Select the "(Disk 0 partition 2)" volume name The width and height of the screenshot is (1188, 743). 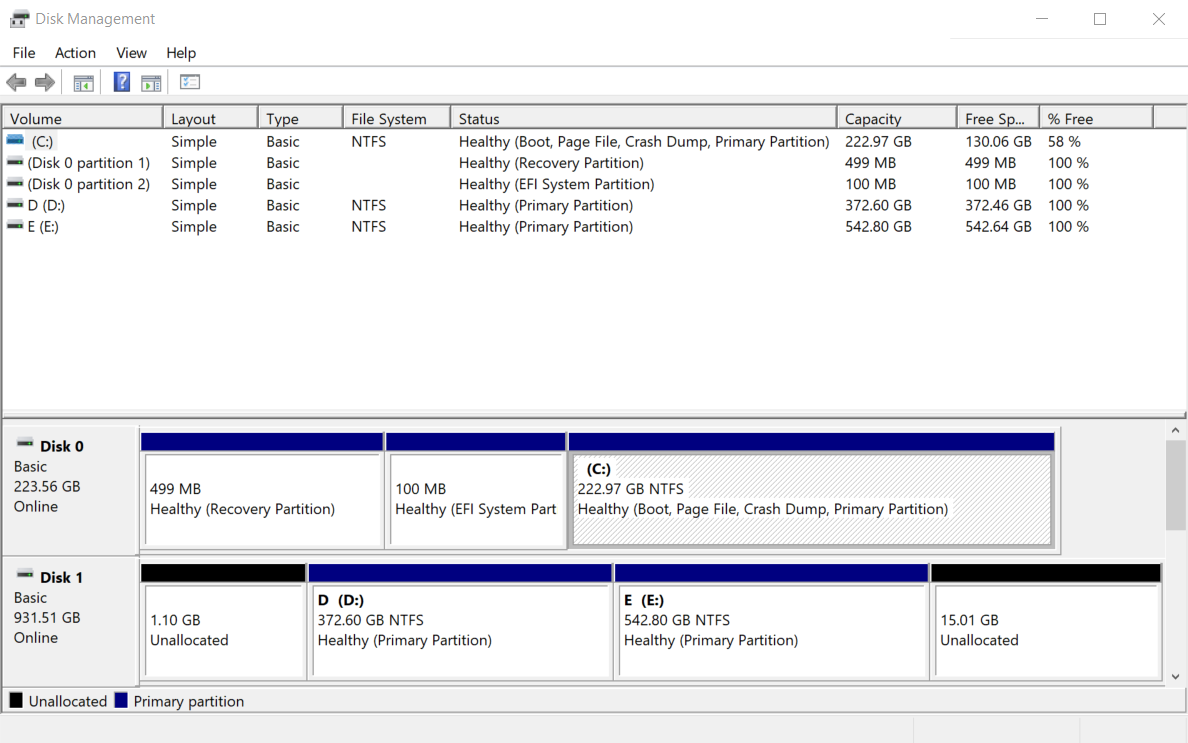pos(89,184)
